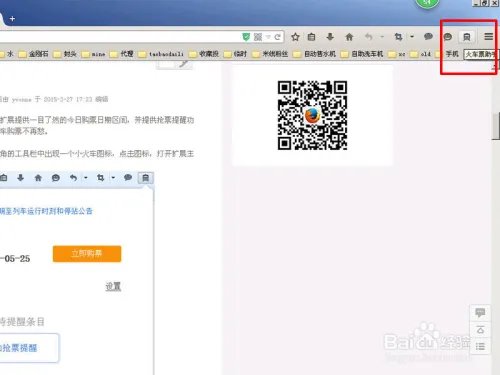
Task: Click the download arrow in the embedded article screenshot
Action: click(x=21, y=178)
